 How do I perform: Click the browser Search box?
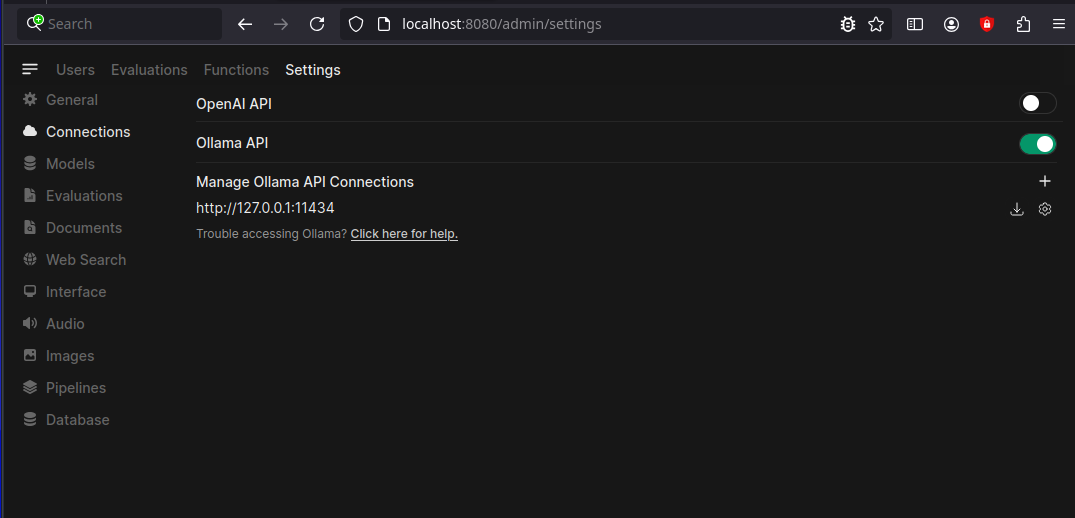coord(119,24)
